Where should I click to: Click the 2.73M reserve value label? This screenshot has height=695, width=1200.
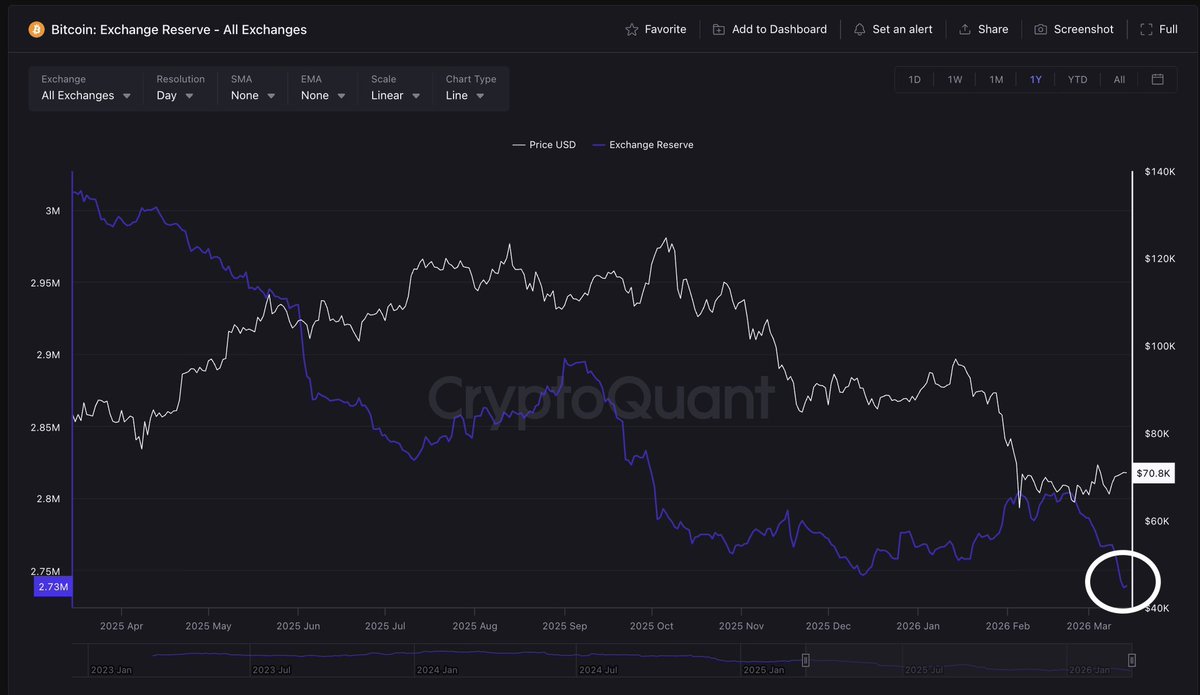click(52, 586)
